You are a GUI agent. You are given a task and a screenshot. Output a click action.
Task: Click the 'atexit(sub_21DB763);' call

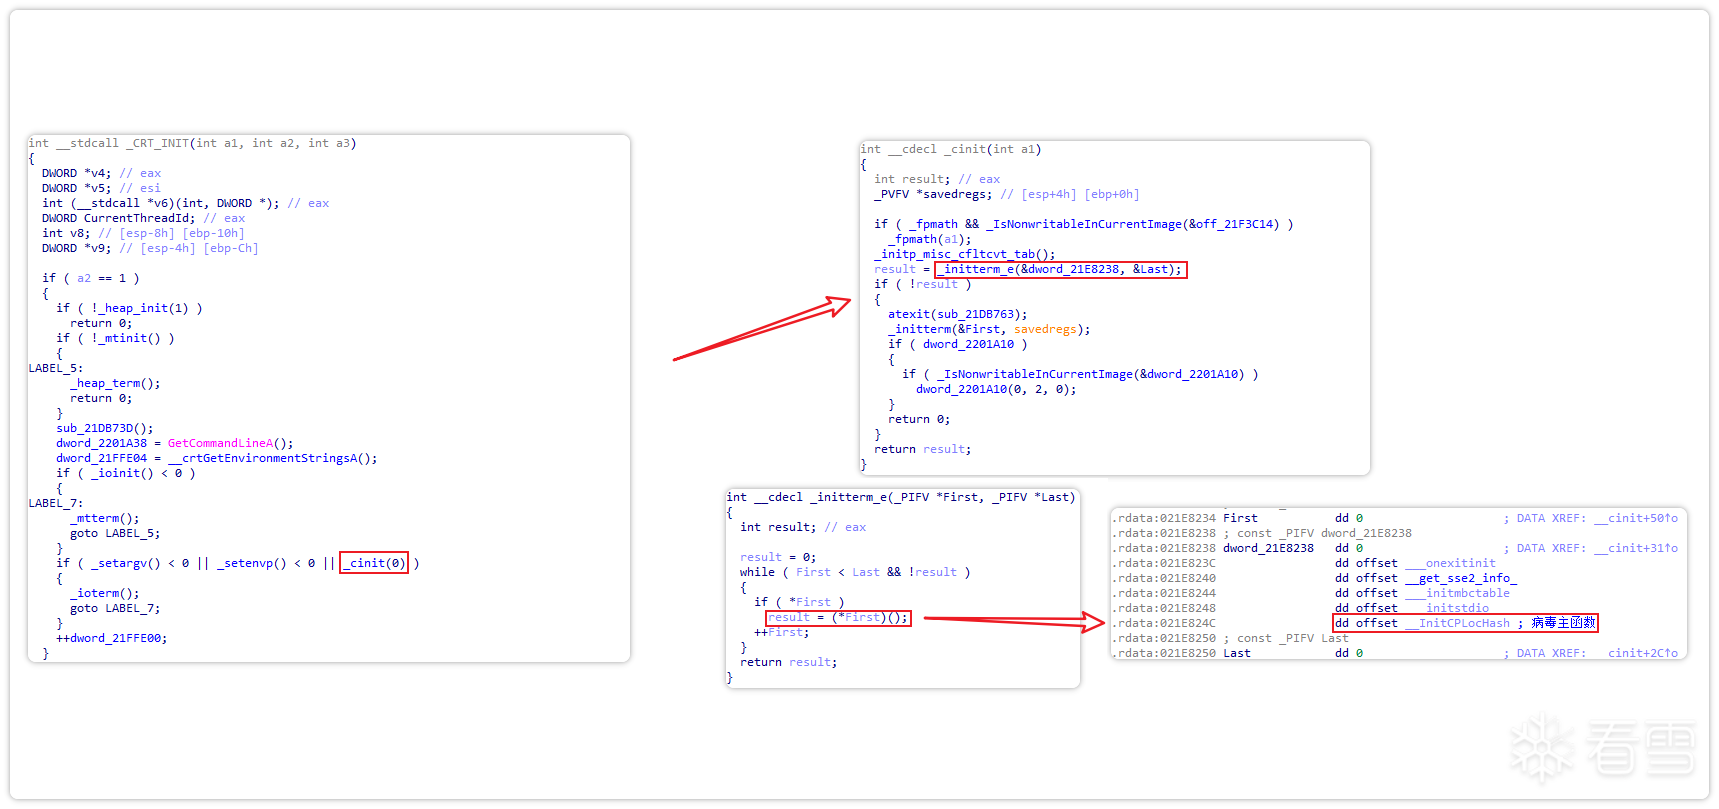[958, 314]
